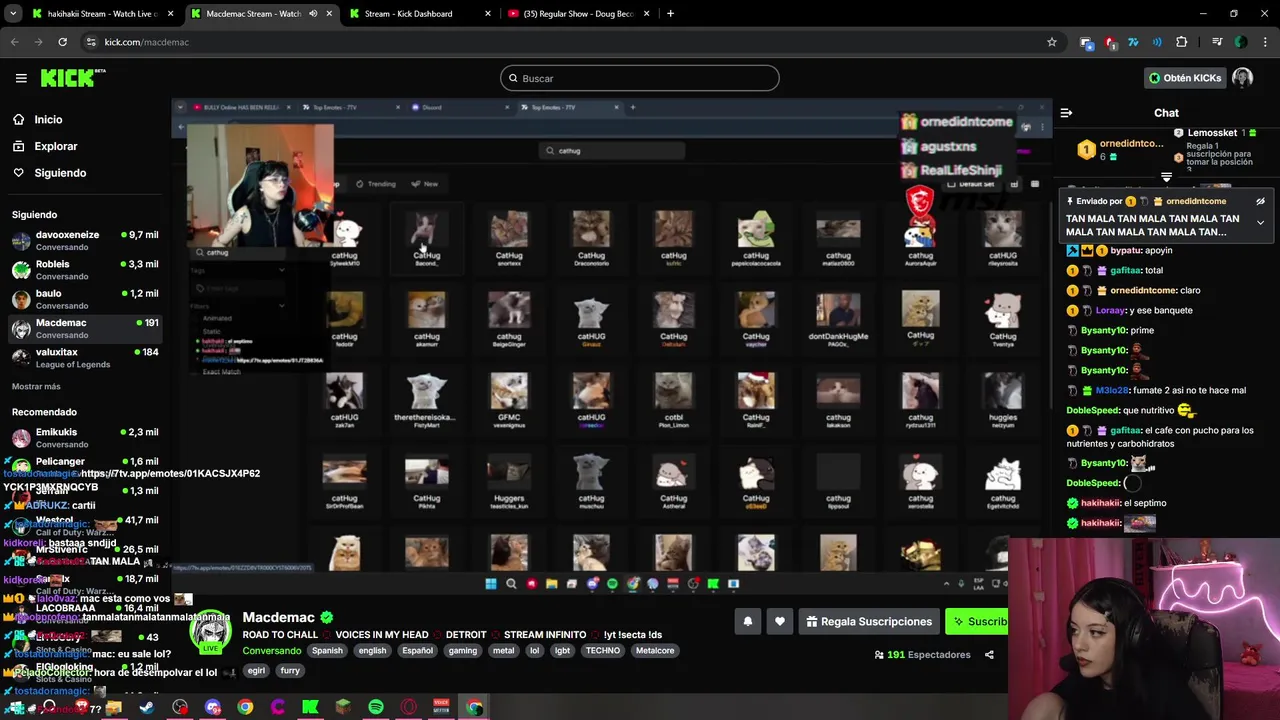Hide the pinned chat message
This screenshot has width=1280, height=720.
1260,201
